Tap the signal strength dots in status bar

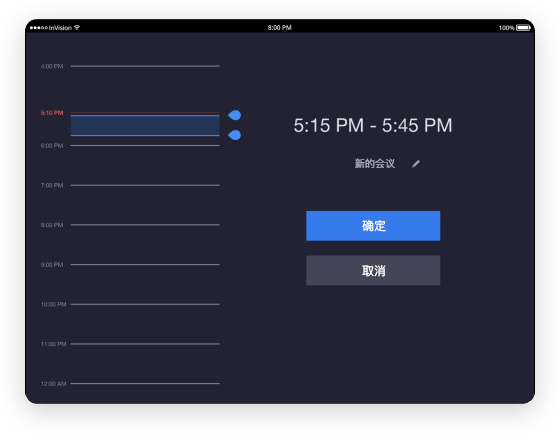[x=39, y=28]
